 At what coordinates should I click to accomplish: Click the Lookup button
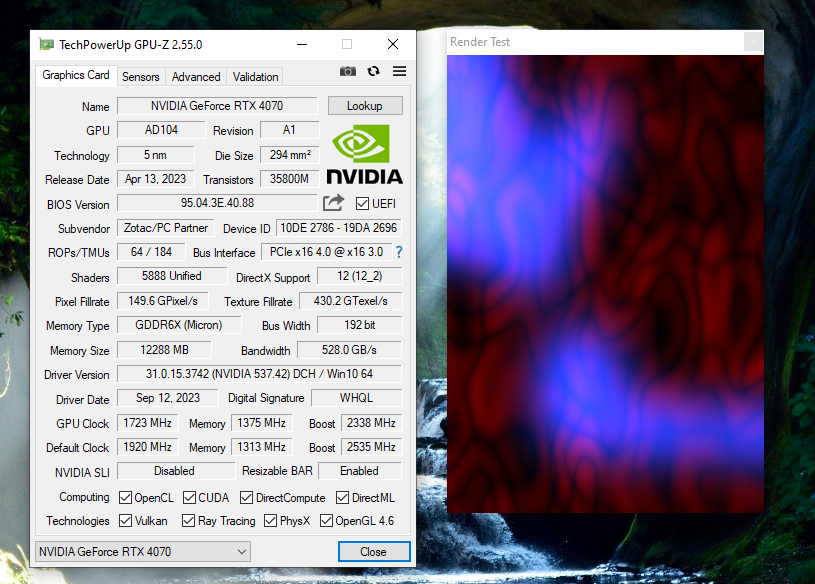[365, 105]
